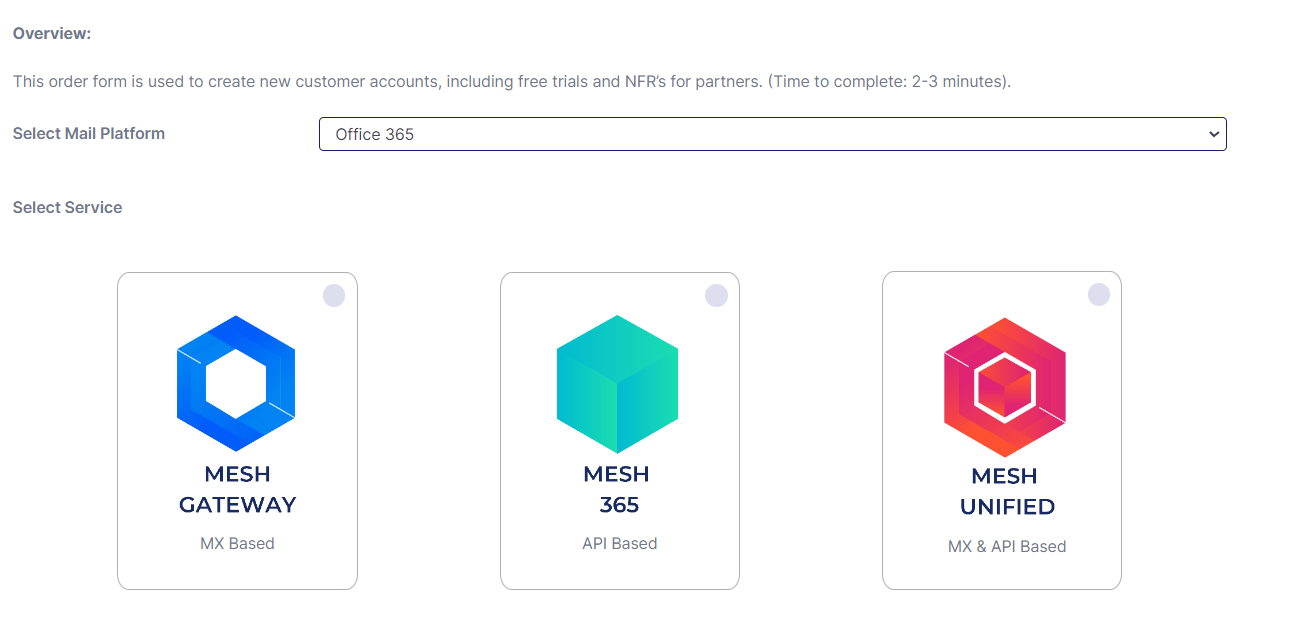Click the MESH GATEWAY card title
1294x635 pixels.
point(237,489)
